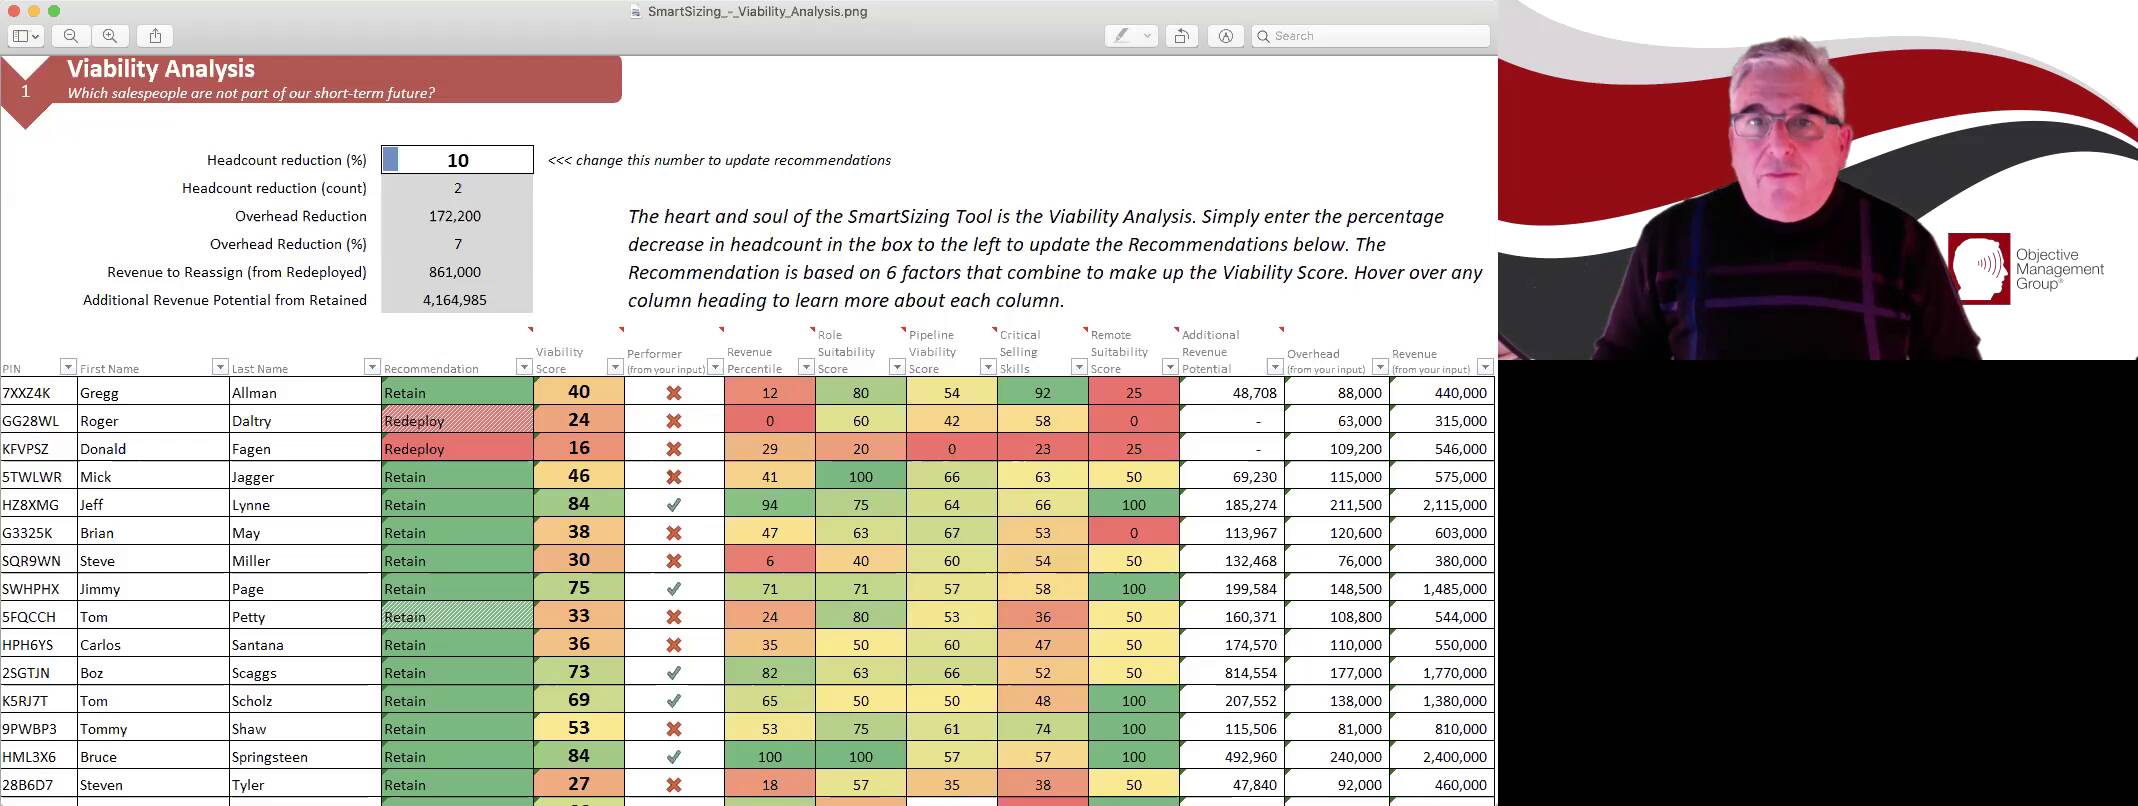Click last name cell Springsteen
The width and height of the screenshot is (2138, 806).
click(x=305, y=757)
